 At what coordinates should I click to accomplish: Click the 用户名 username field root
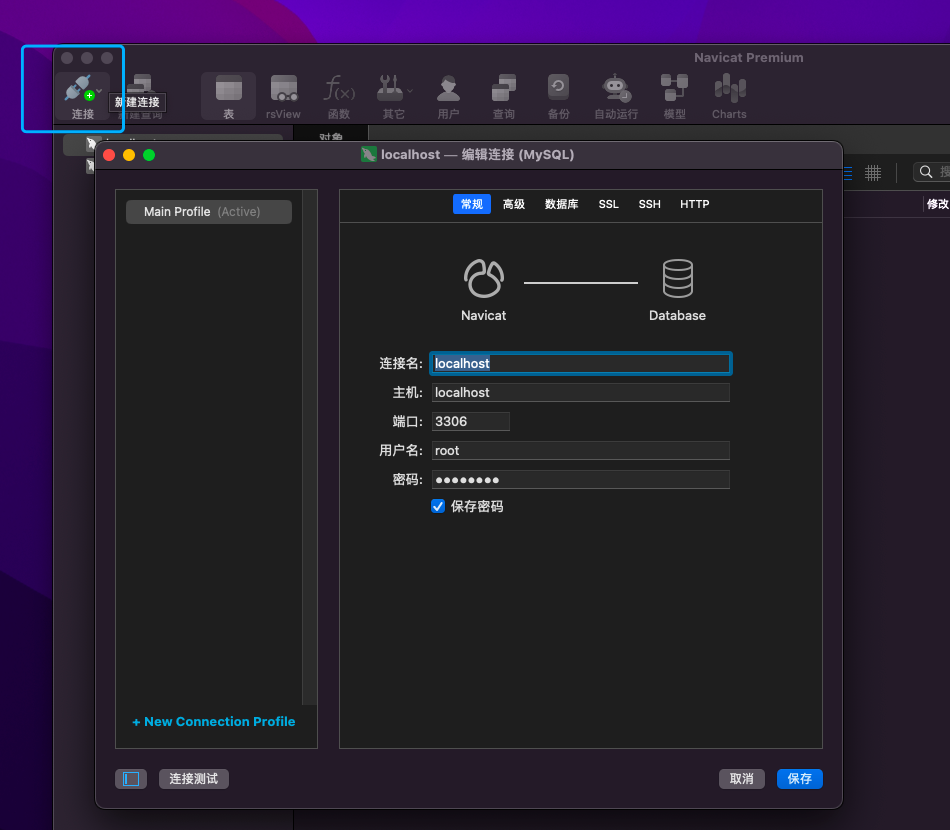[x=581, y=451]
